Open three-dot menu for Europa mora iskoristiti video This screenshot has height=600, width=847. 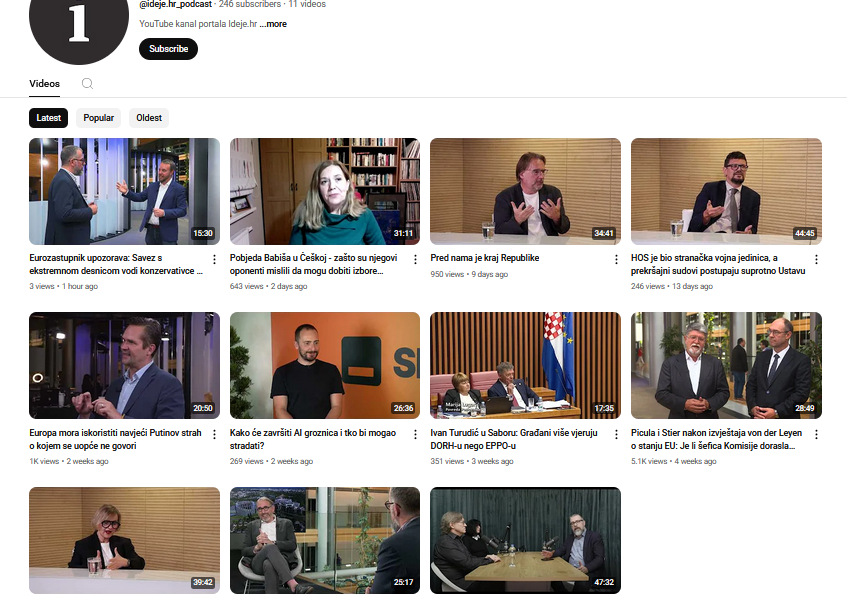pos(214,434)
